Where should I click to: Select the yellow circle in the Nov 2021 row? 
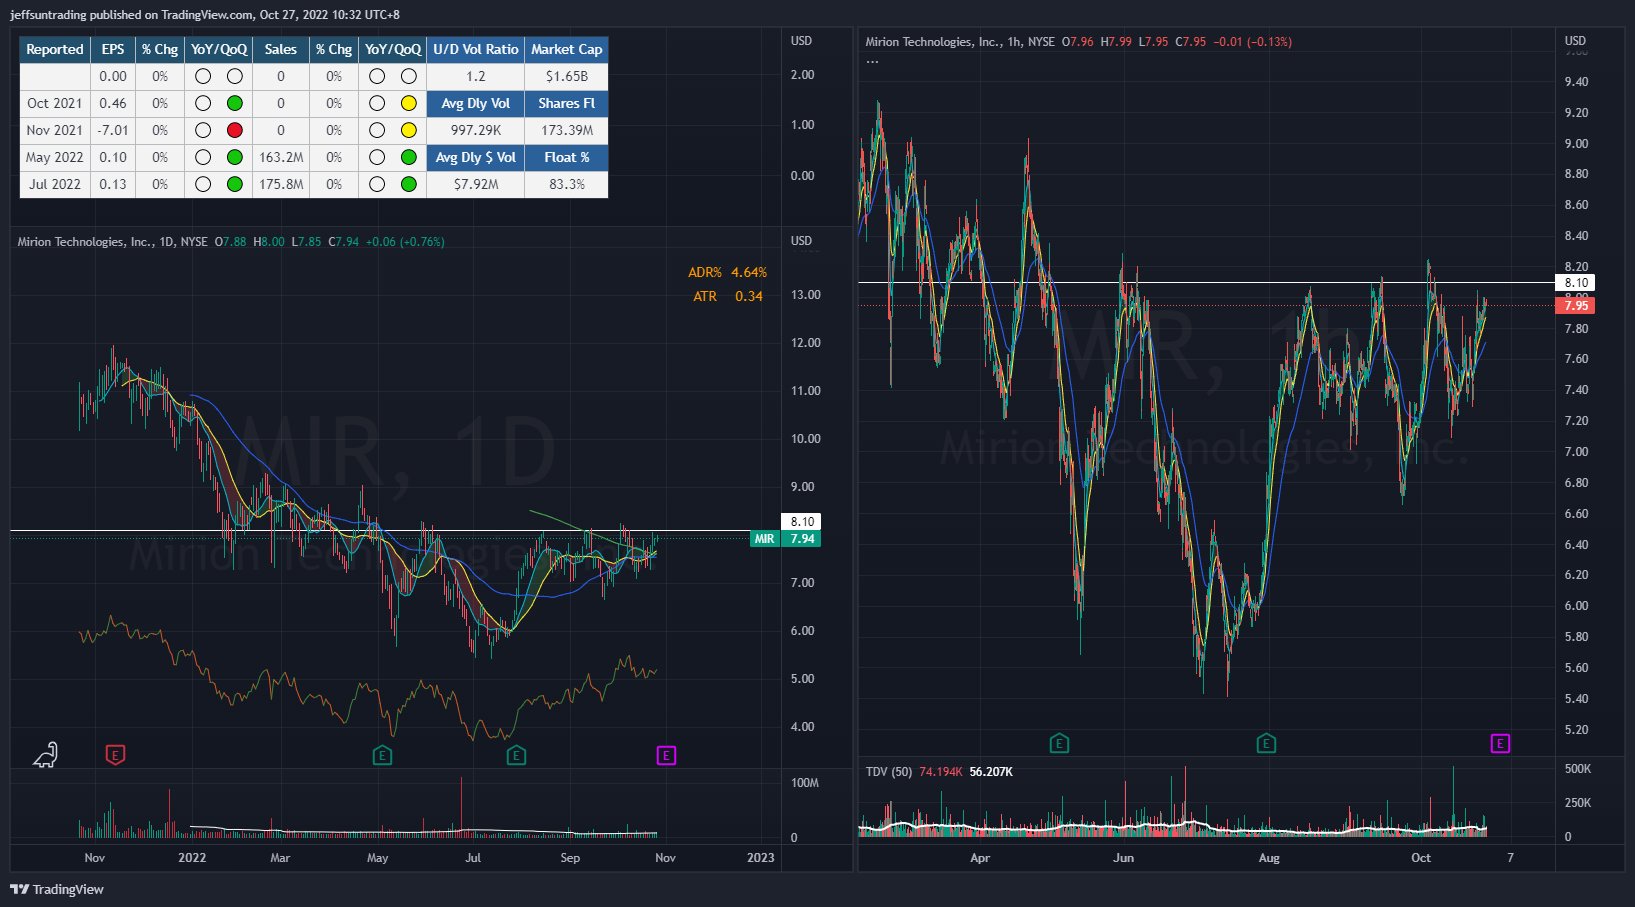(x=409, y=130)
